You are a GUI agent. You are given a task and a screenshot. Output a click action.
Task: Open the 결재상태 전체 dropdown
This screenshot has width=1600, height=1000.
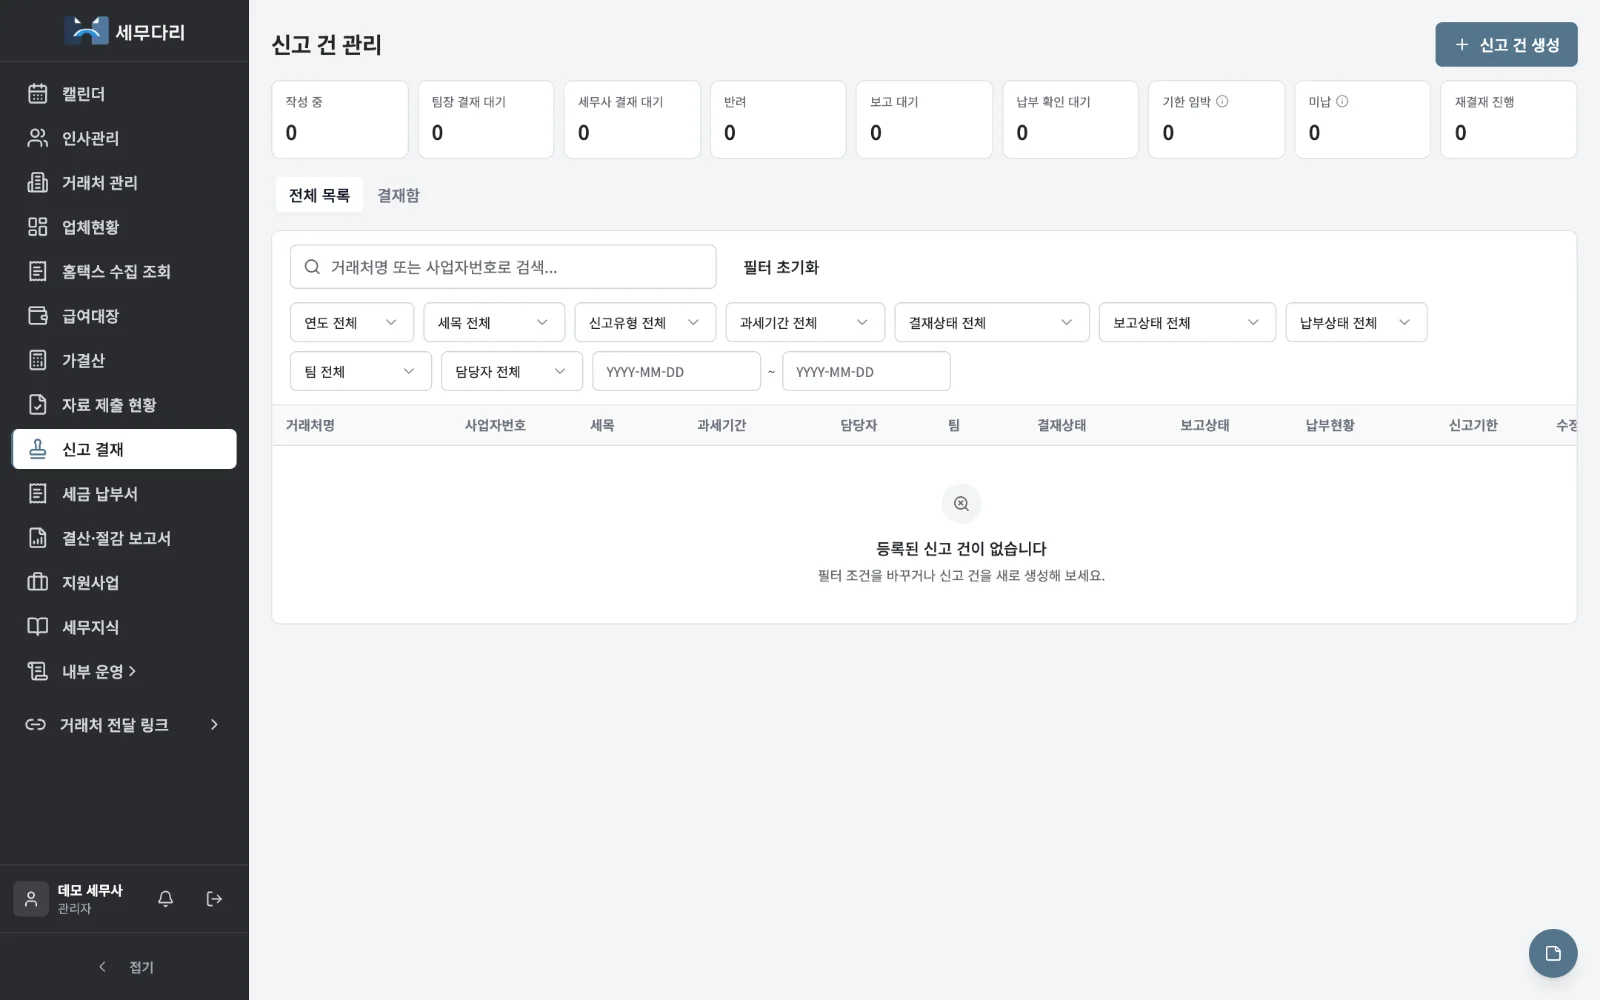(x=992, y=322)
